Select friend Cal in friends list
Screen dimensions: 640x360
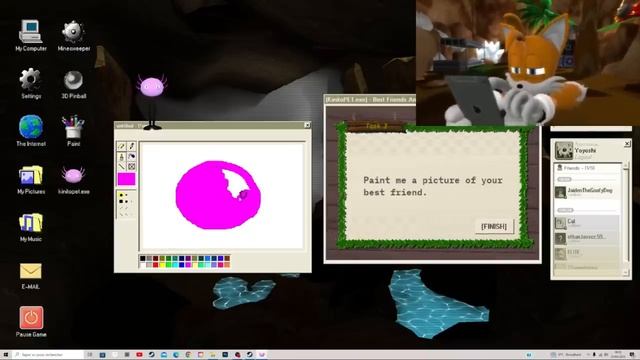point(586,223)
